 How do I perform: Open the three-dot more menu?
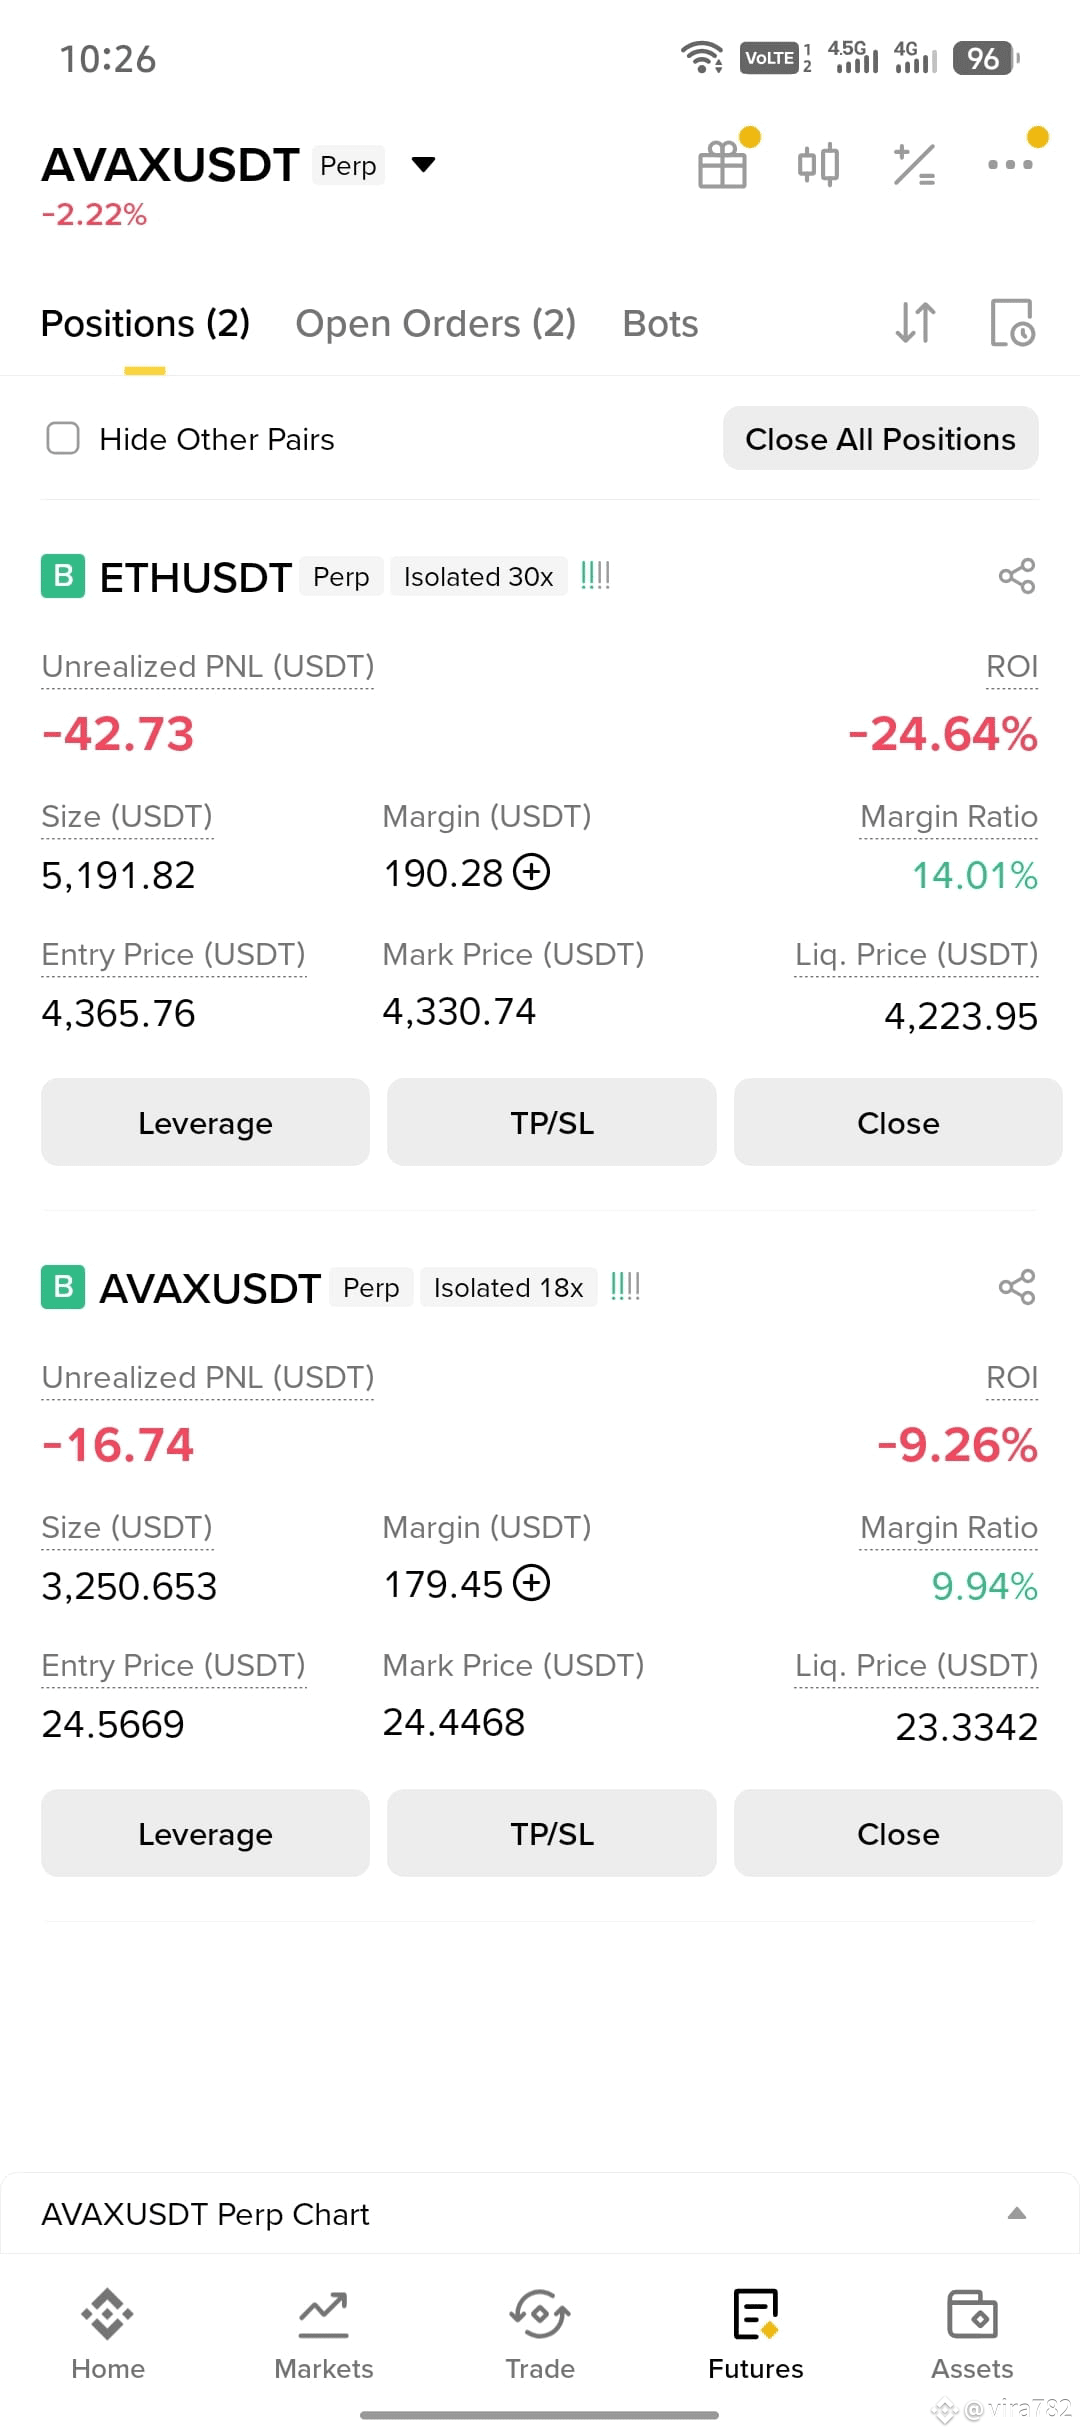(1010, 164)
